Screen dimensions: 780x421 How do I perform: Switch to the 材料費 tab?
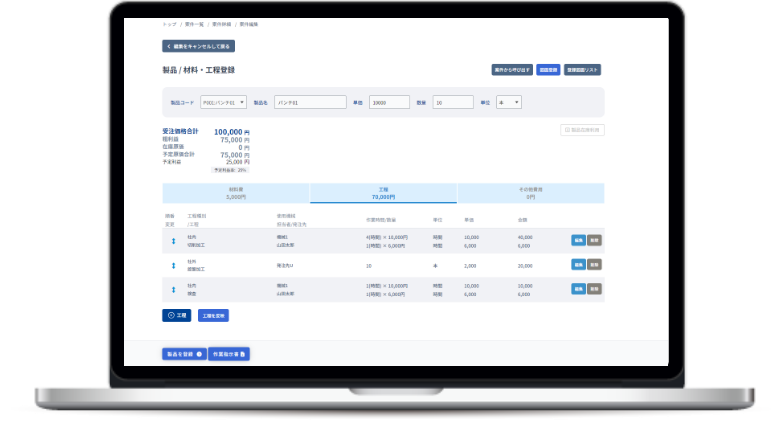[x=236, y=193]
